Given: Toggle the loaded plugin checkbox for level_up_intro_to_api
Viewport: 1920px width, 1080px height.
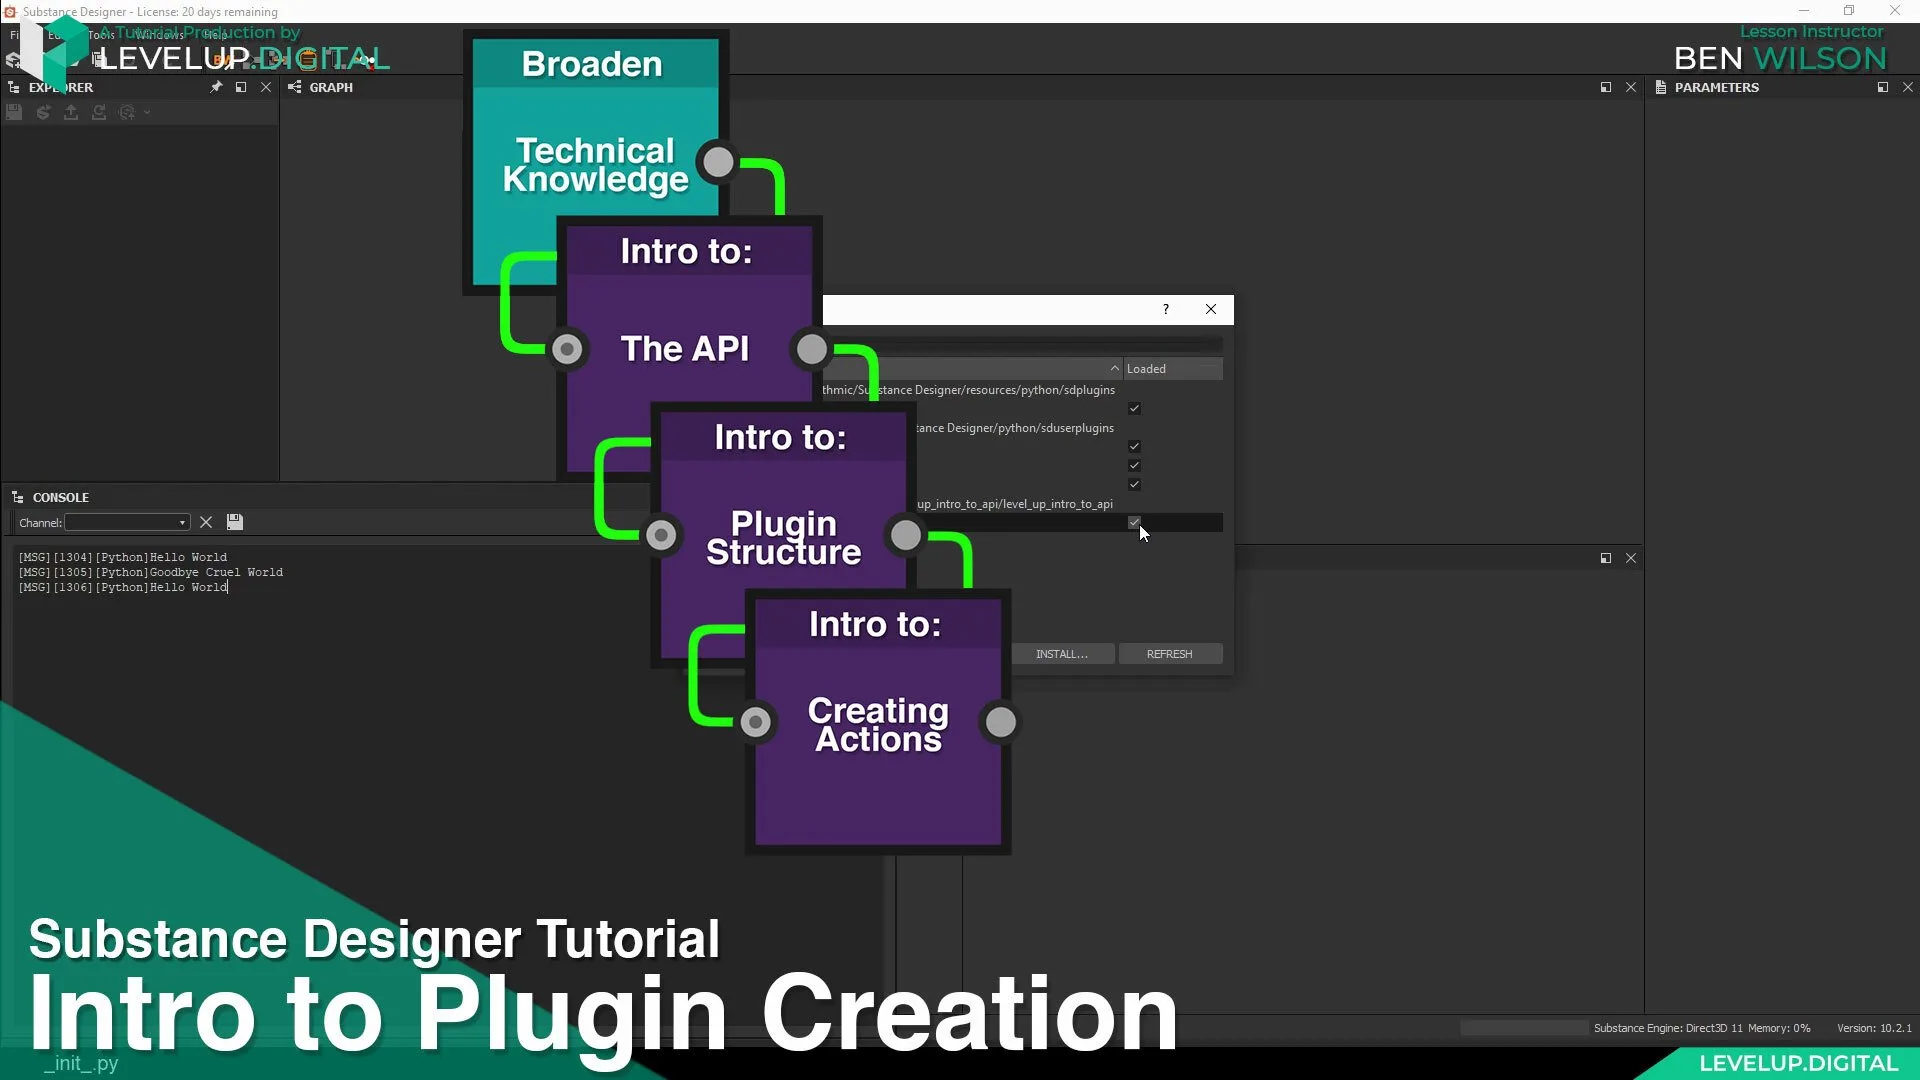Looking at the screenshot, I should pyautogui.click(x=1134, y=522).
